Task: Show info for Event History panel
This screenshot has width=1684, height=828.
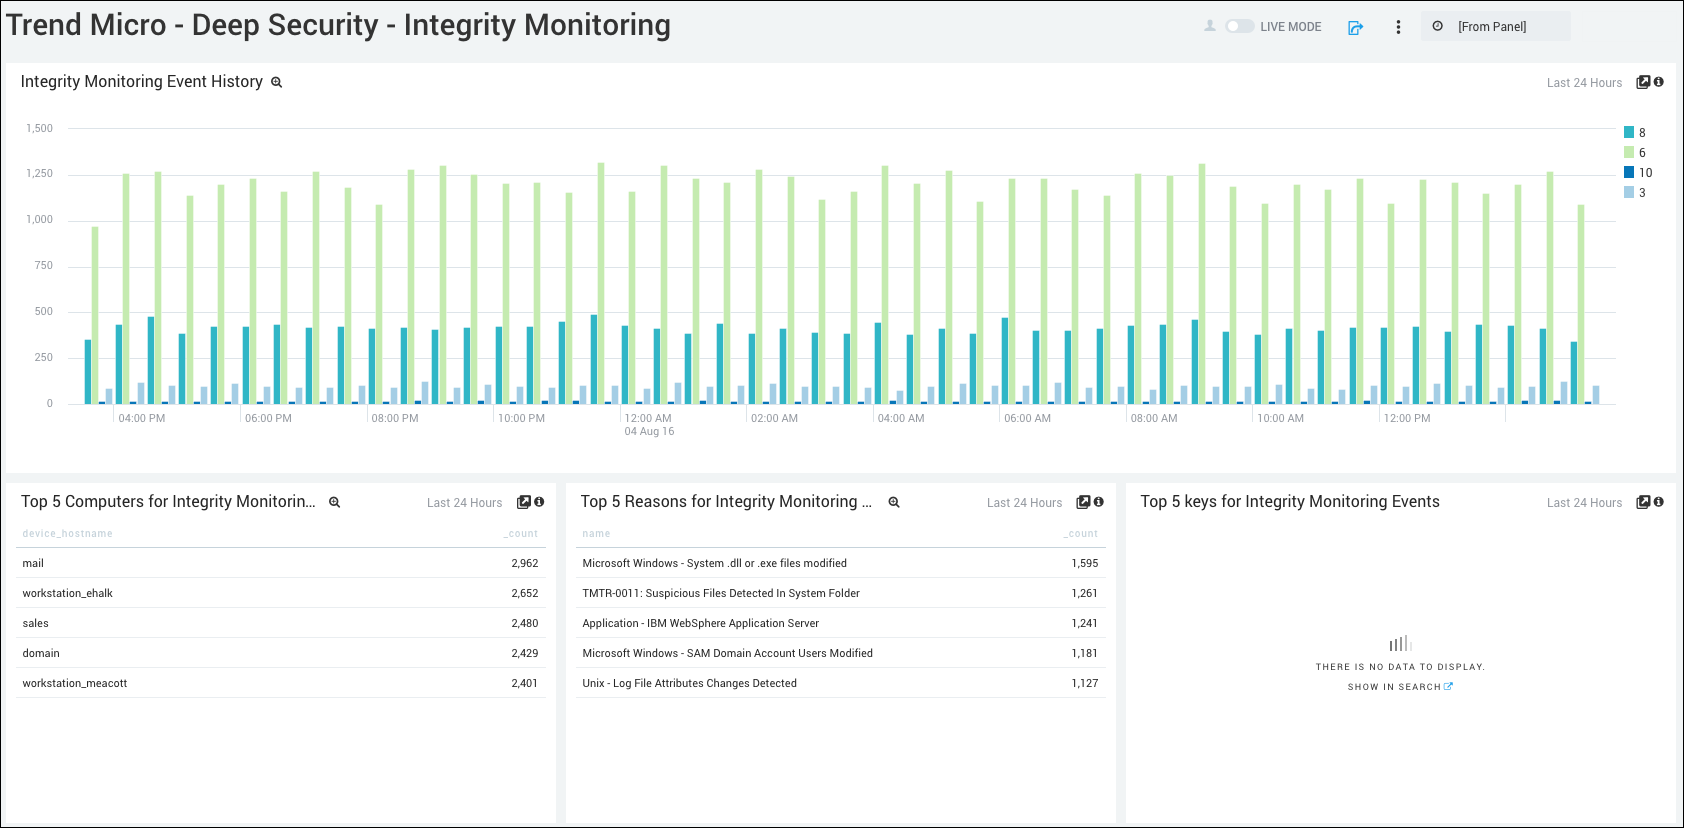Action: pos(1659,82)
